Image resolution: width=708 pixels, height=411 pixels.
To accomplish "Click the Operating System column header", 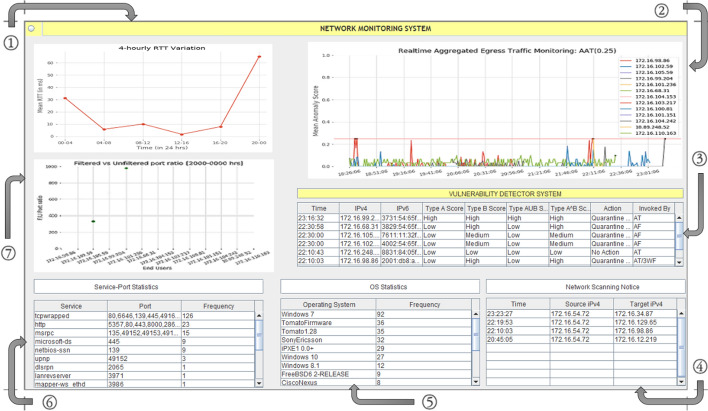I will [x=328, y=304].
